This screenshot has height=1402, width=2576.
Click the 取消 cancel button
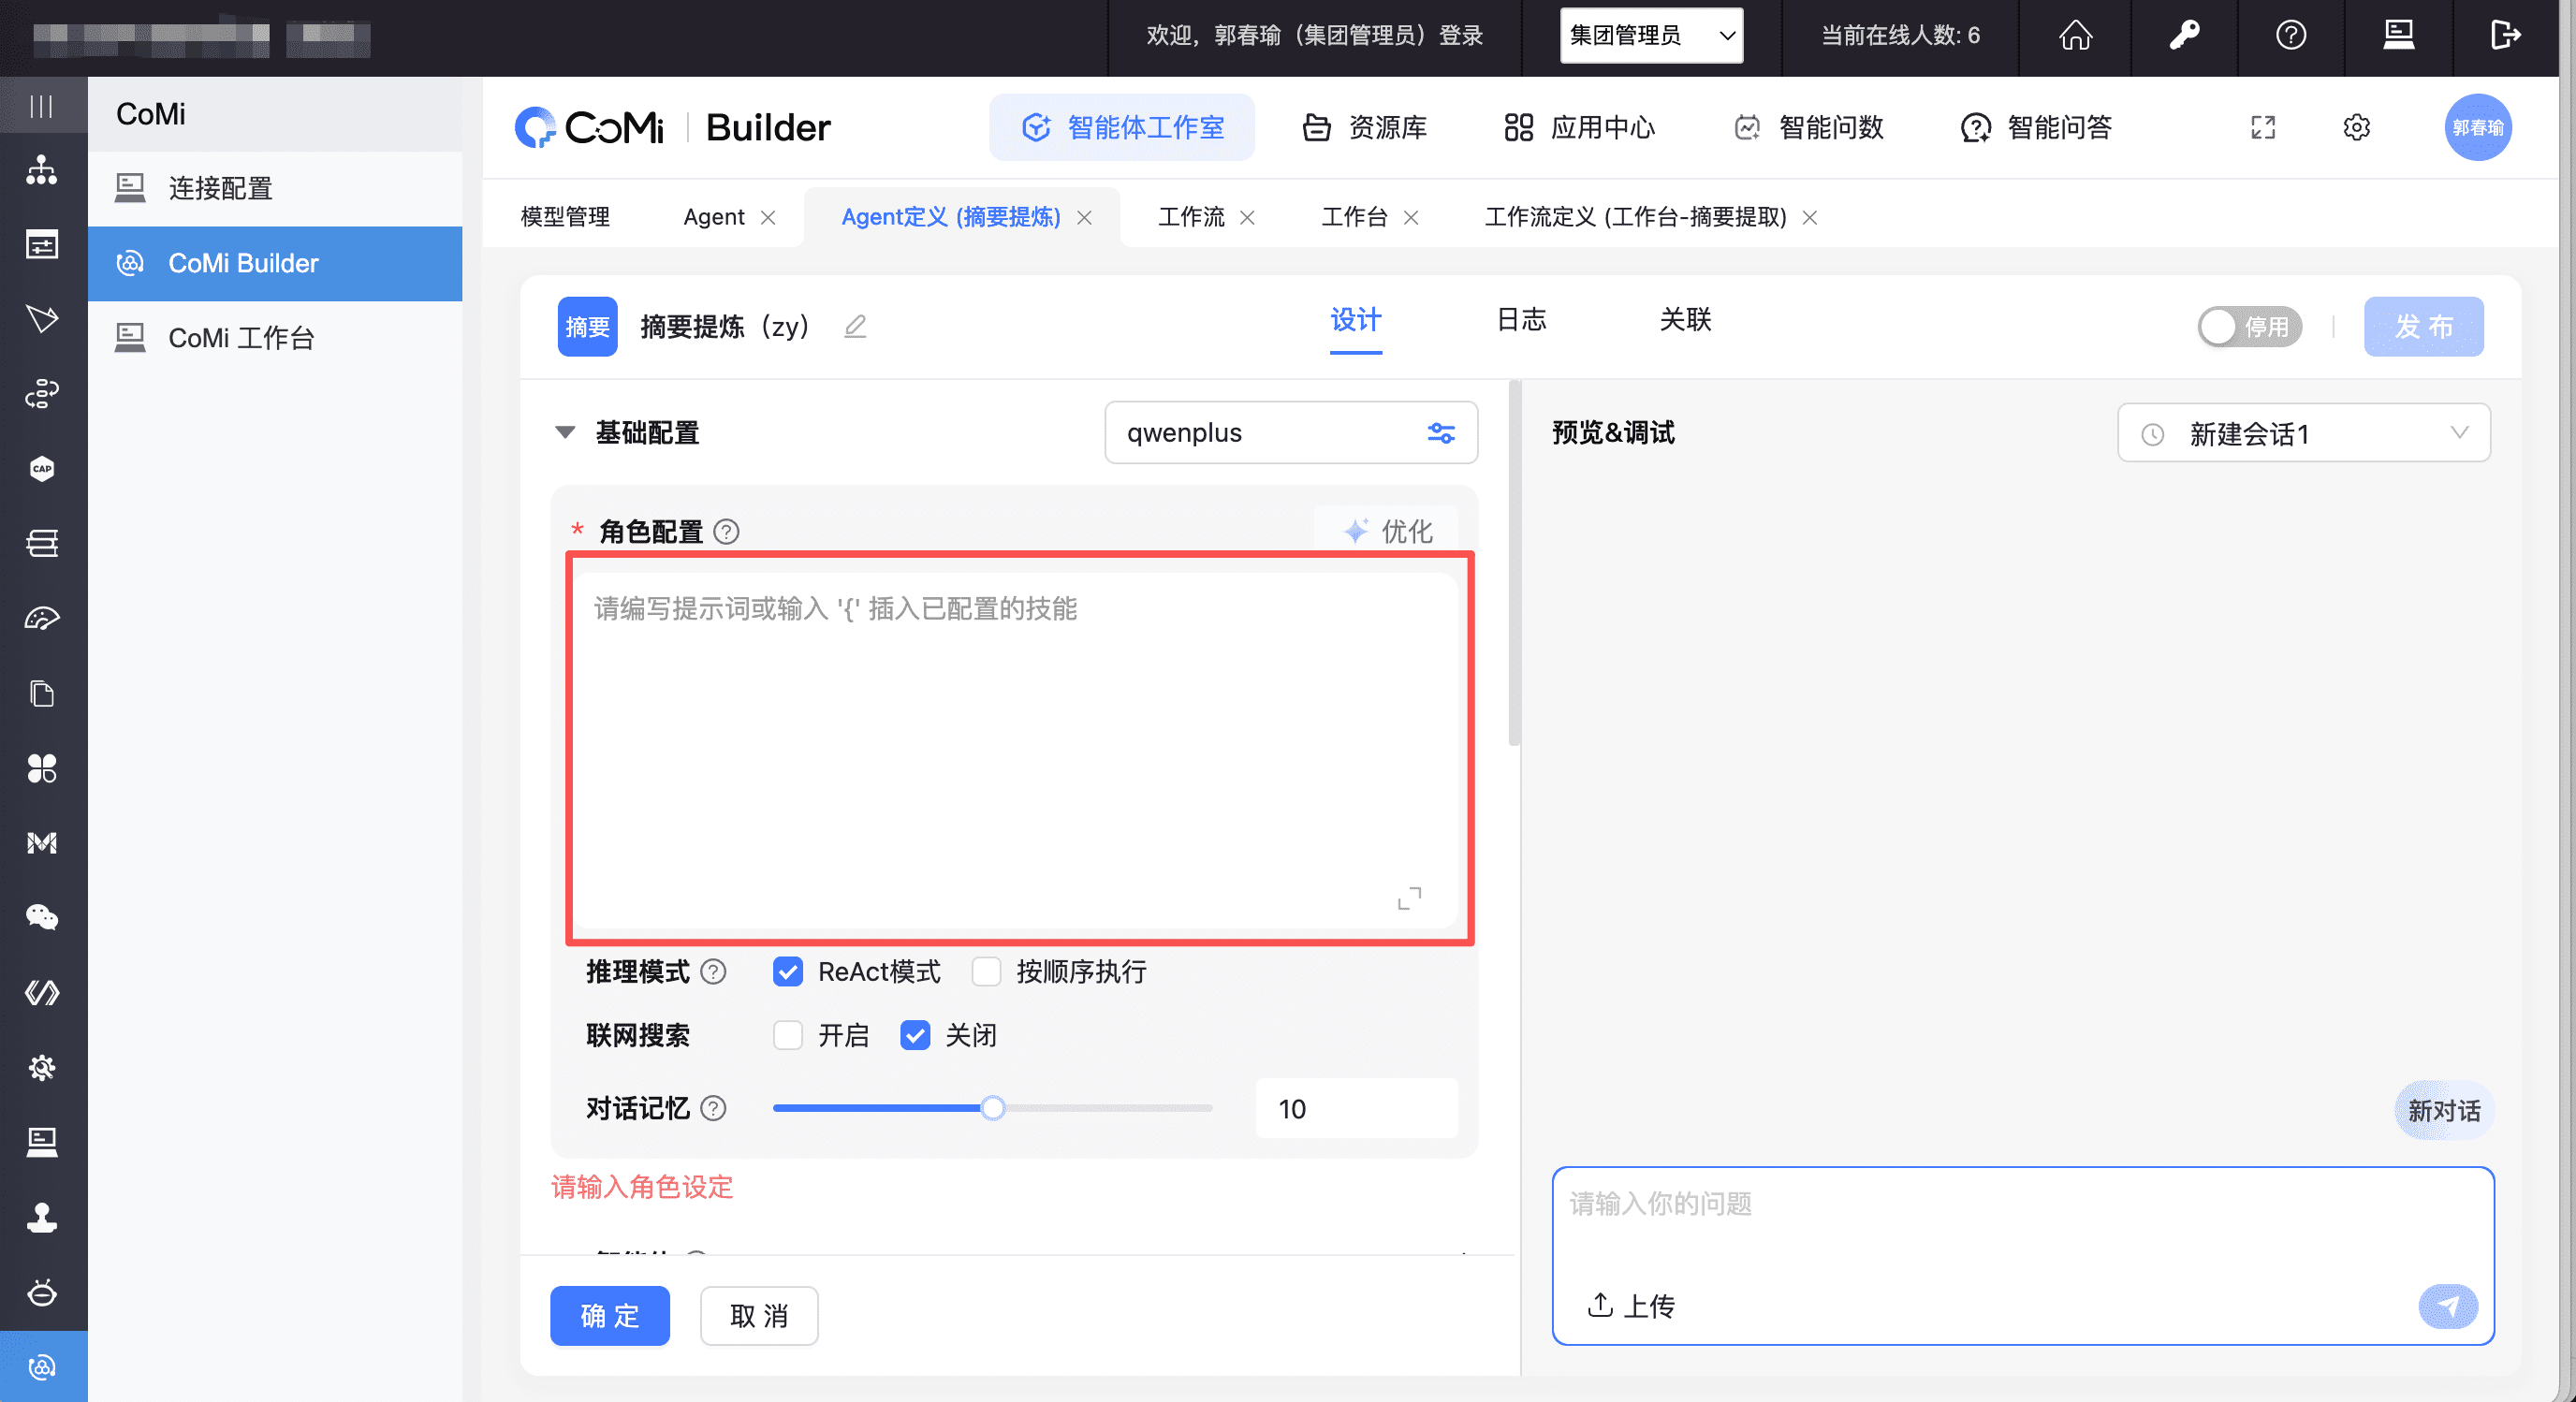click(759, 1315)
